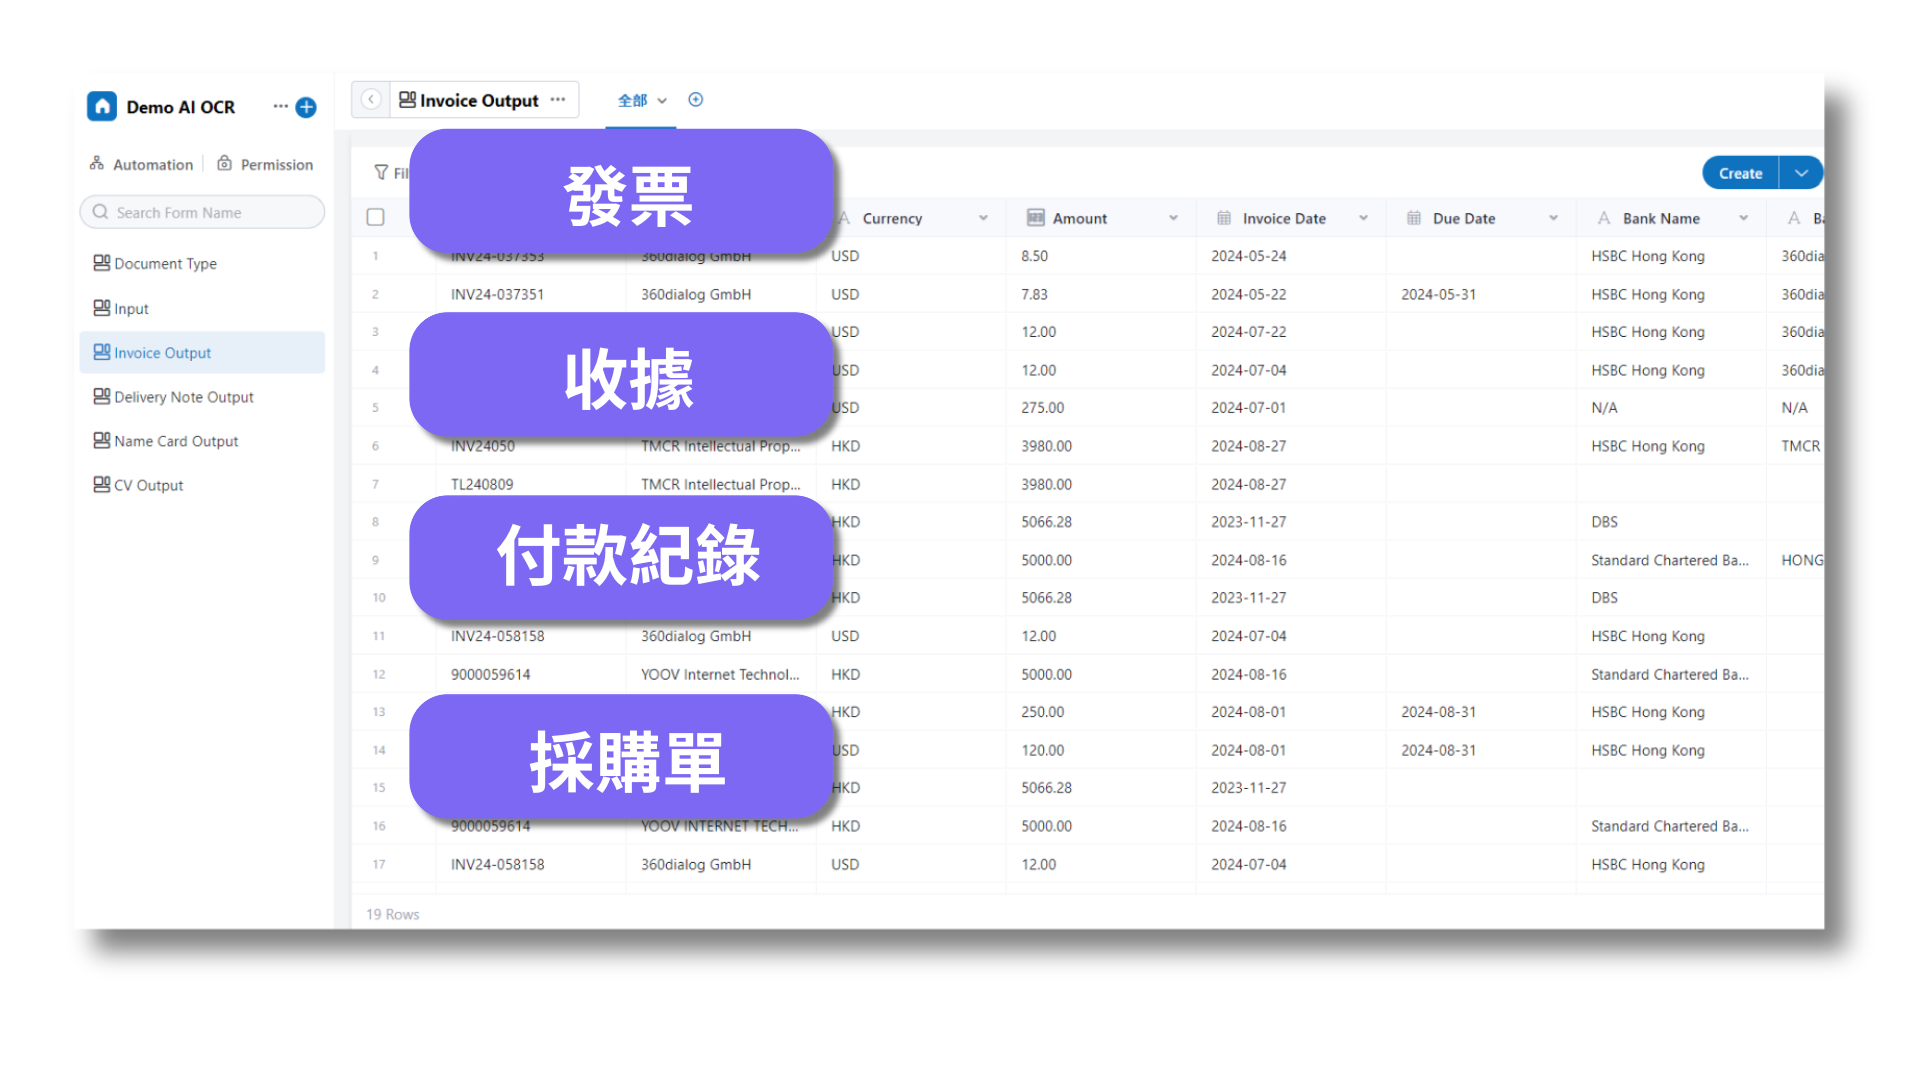Open Due Date column dropdown arrow

1553,218
